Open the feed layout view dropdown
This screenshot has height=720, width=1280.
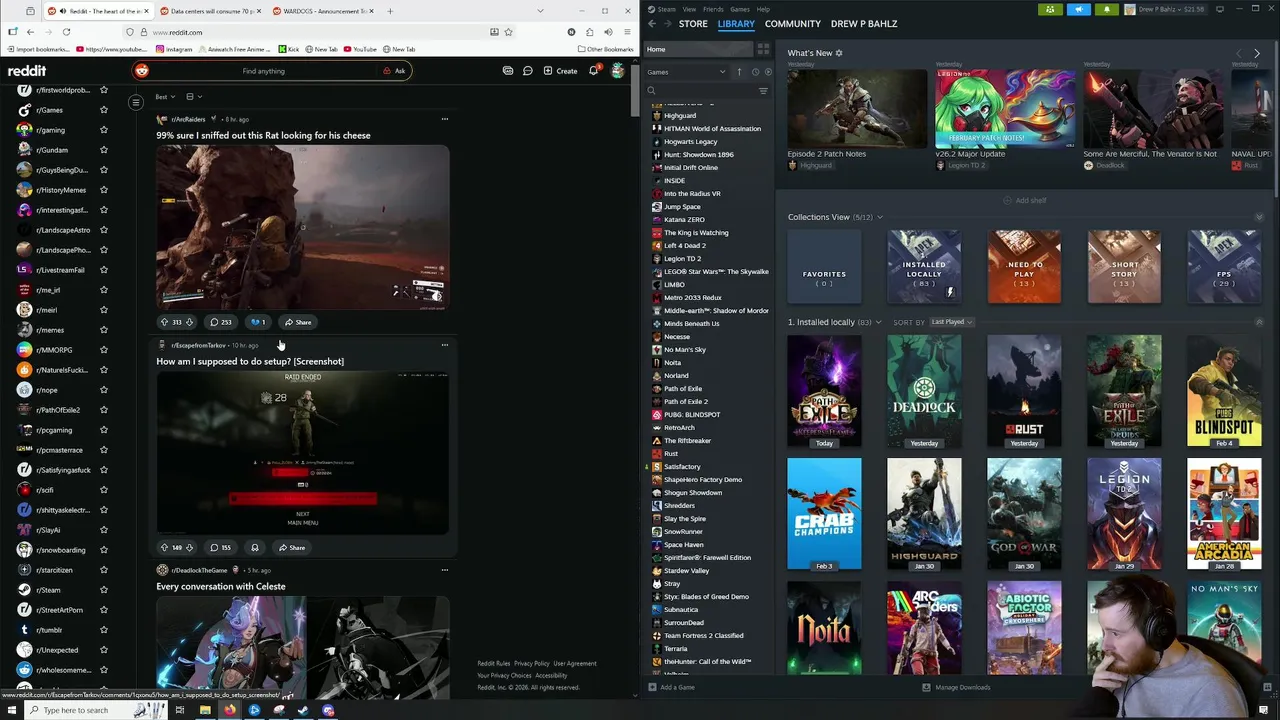[194, 97]
